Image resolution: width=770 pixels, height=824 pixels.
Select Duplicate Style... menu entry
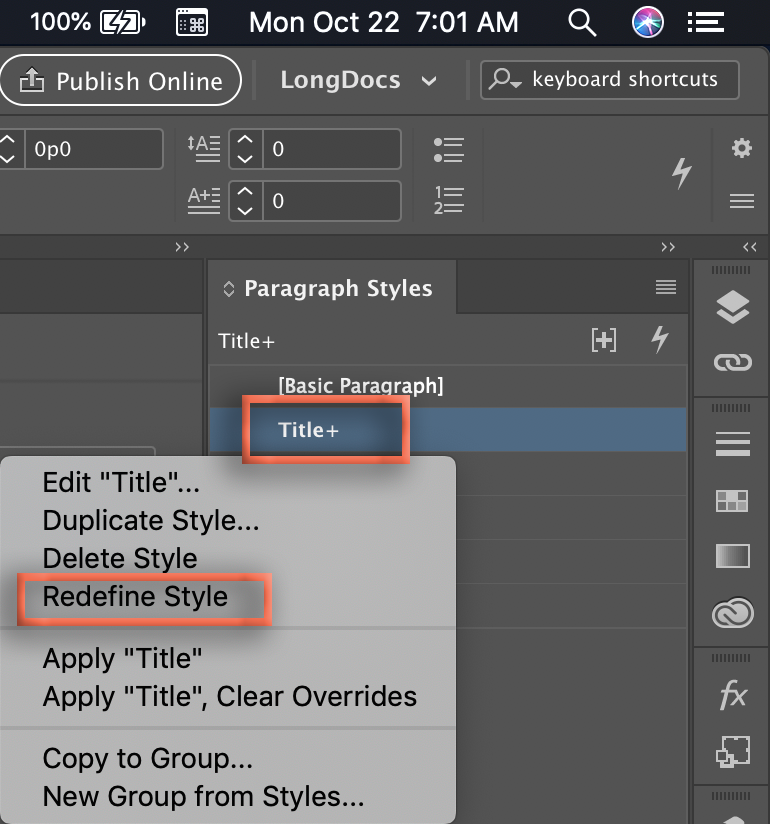pyautogui.click(x=151, y=521)
